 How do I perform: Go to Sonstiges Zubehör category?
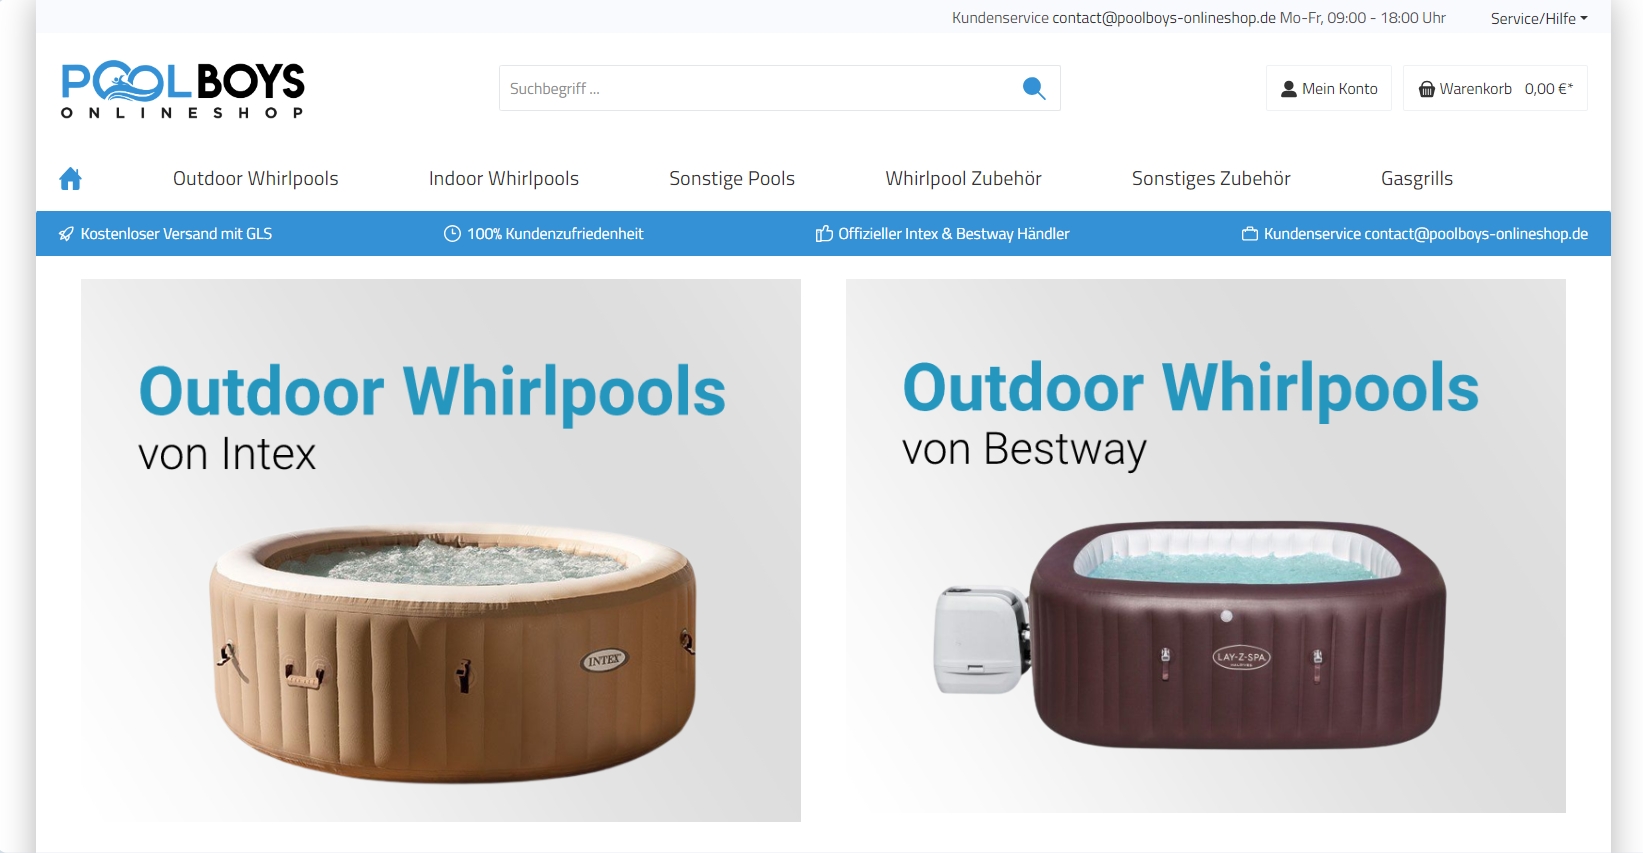point(1211,179)
